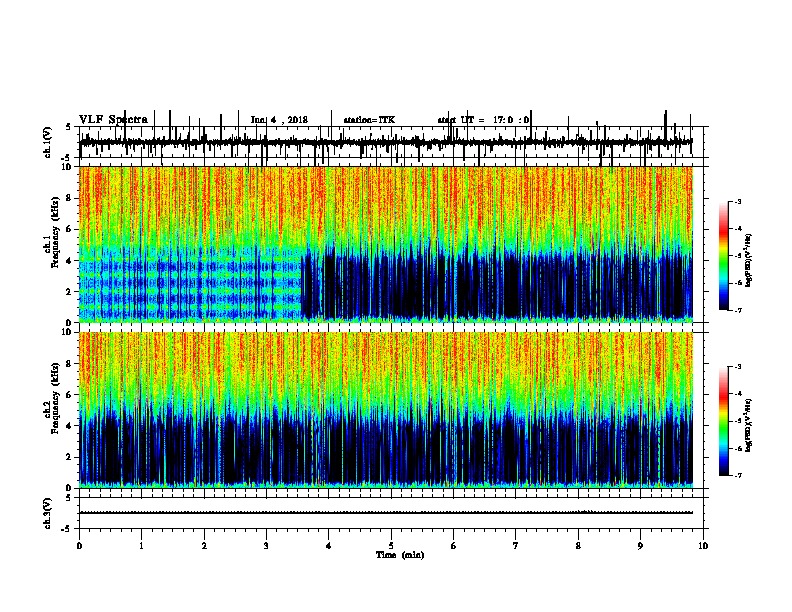Click the "Time (min)" axis label
792x612 pixels.
pos(400,555)
